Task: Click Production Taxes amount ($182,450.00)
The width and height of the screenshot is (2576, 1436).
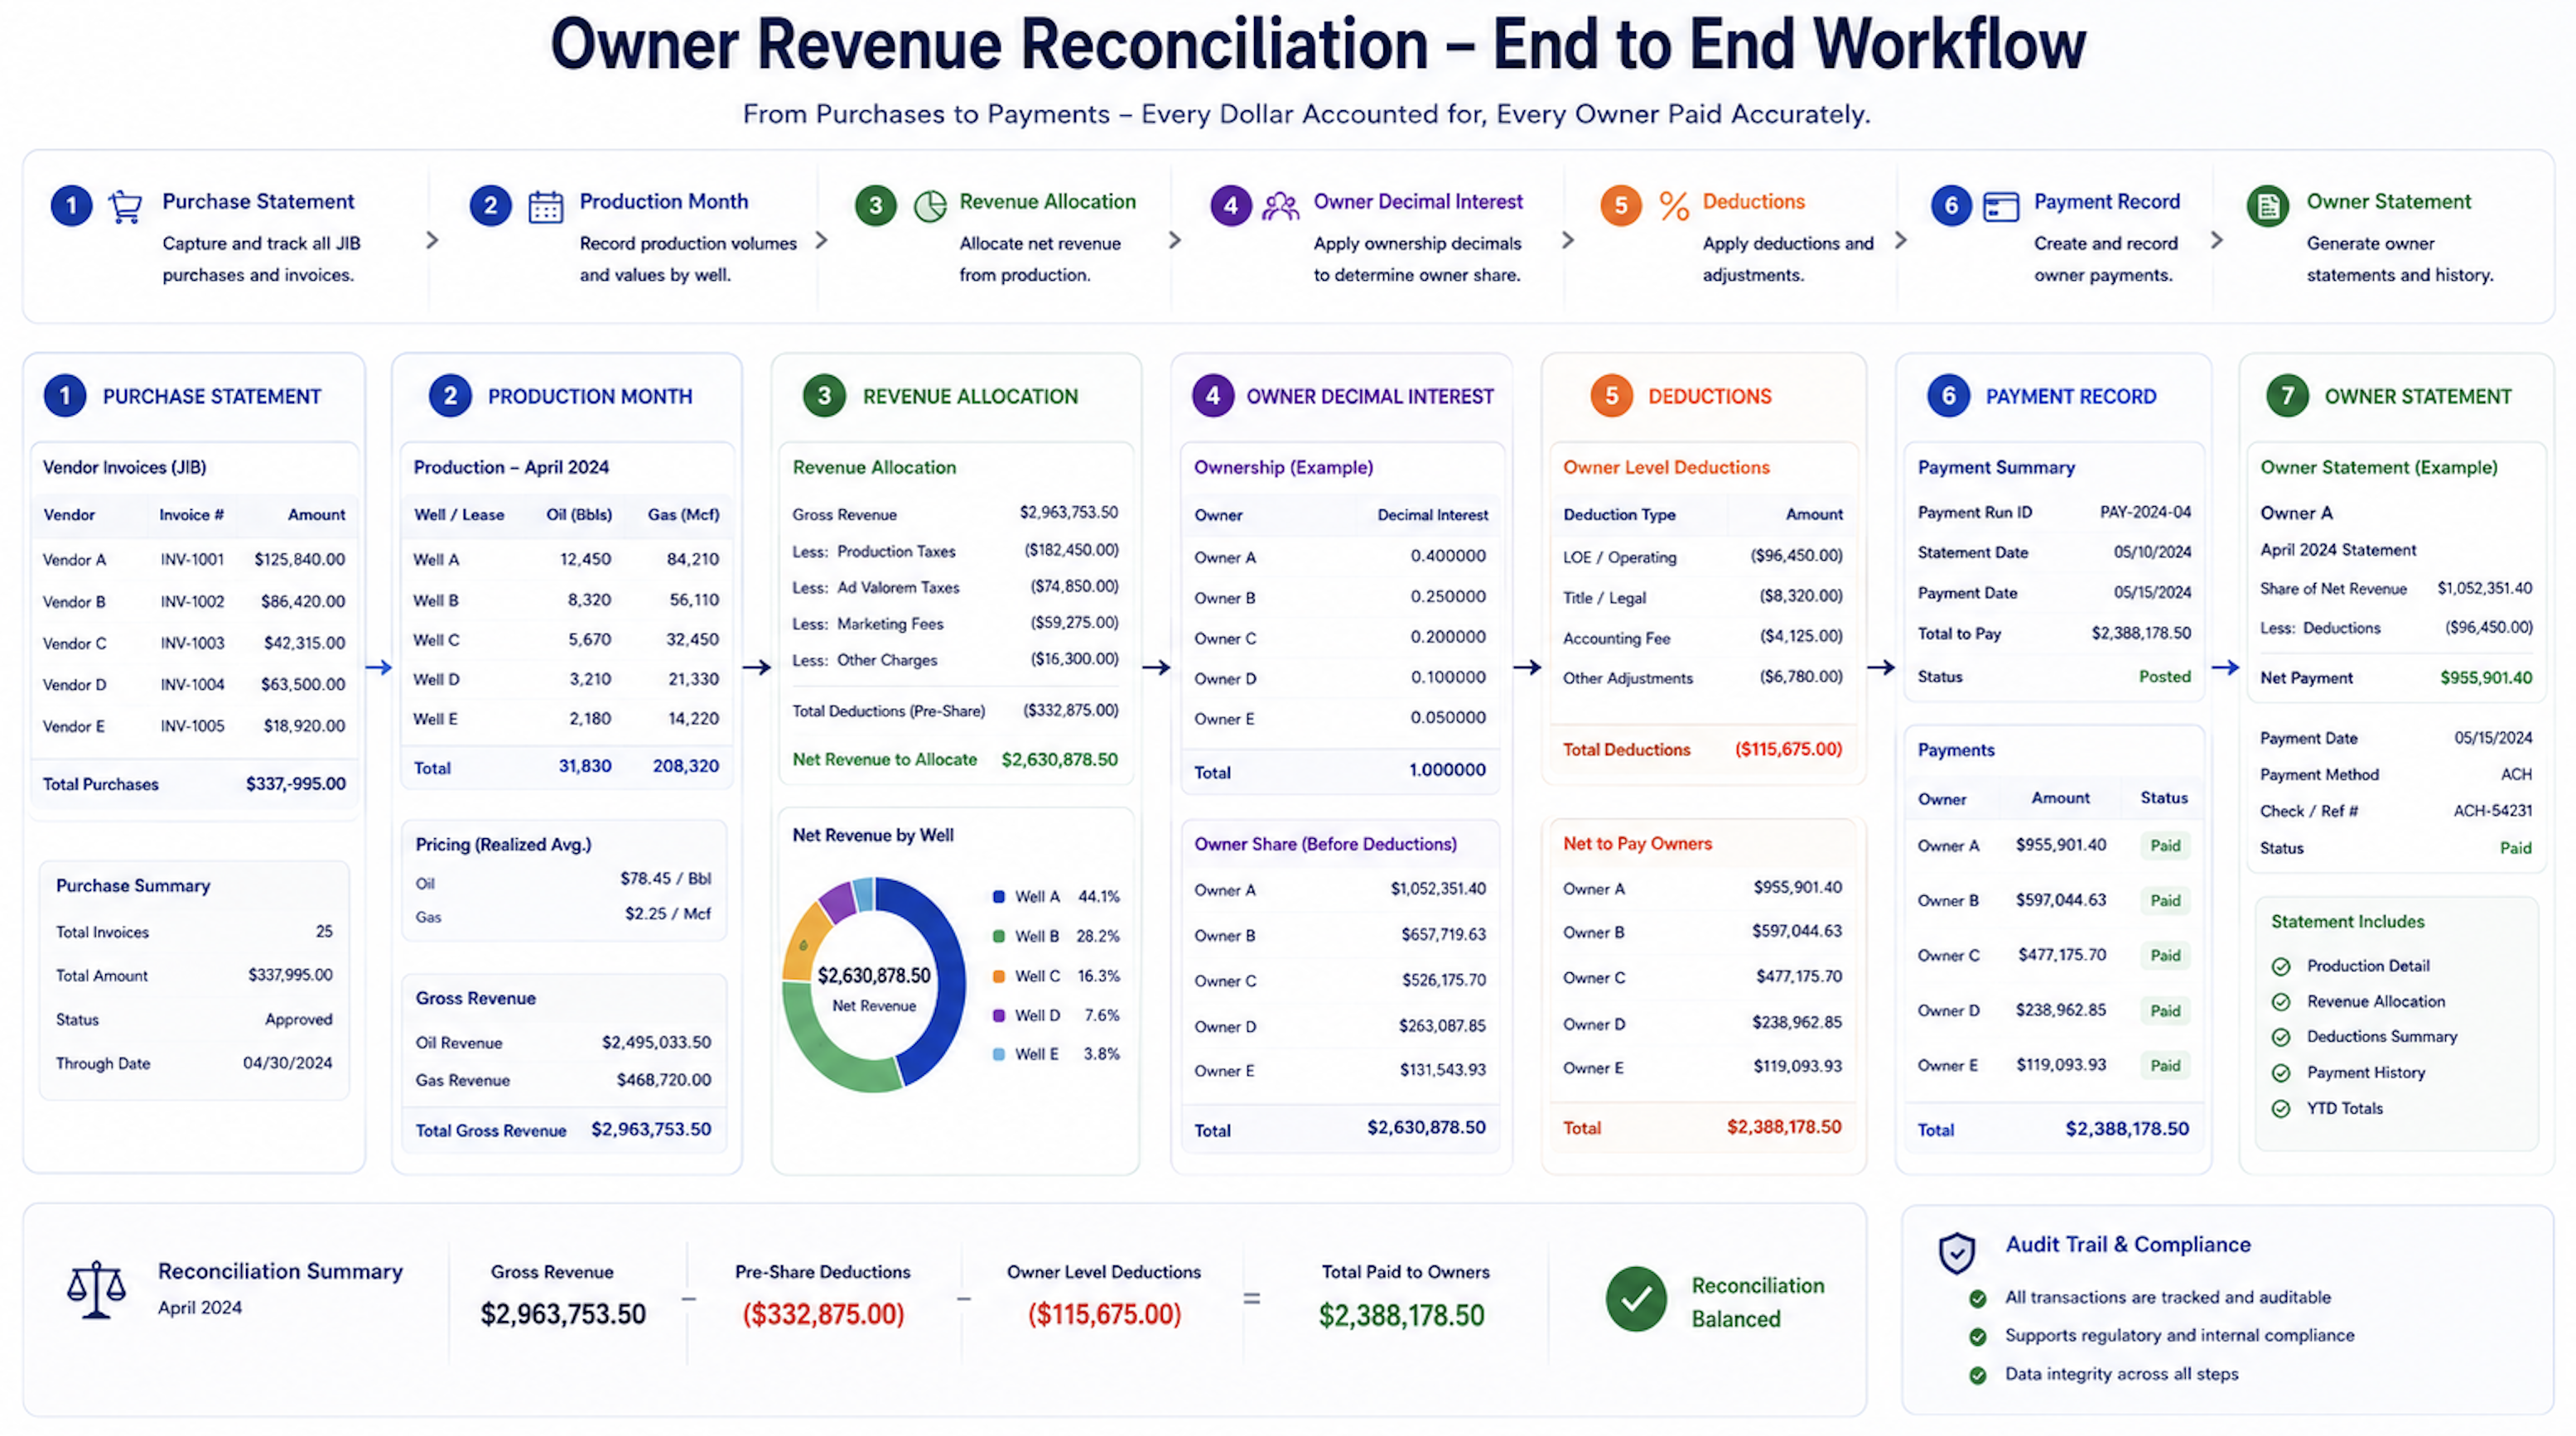Action: click(1071, 551)
